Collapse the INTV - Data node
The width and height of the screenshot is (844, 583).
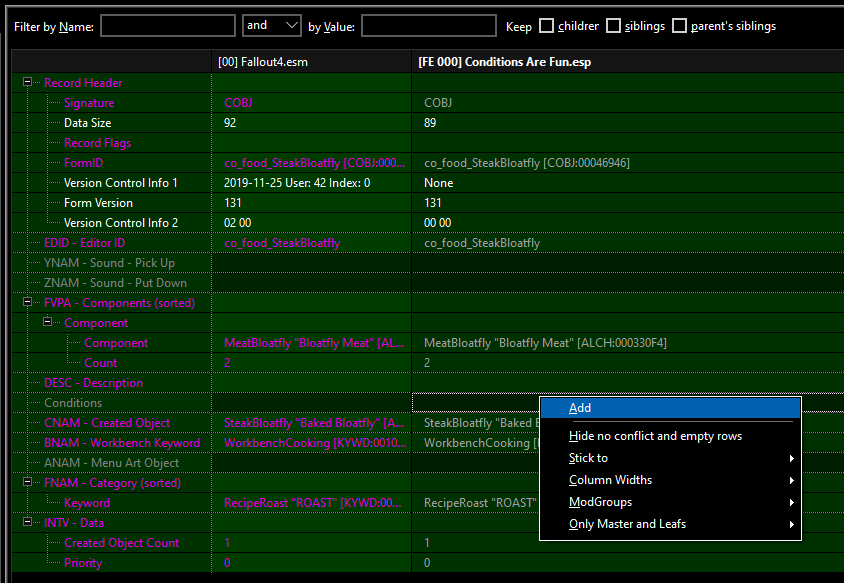click(27, 522)
